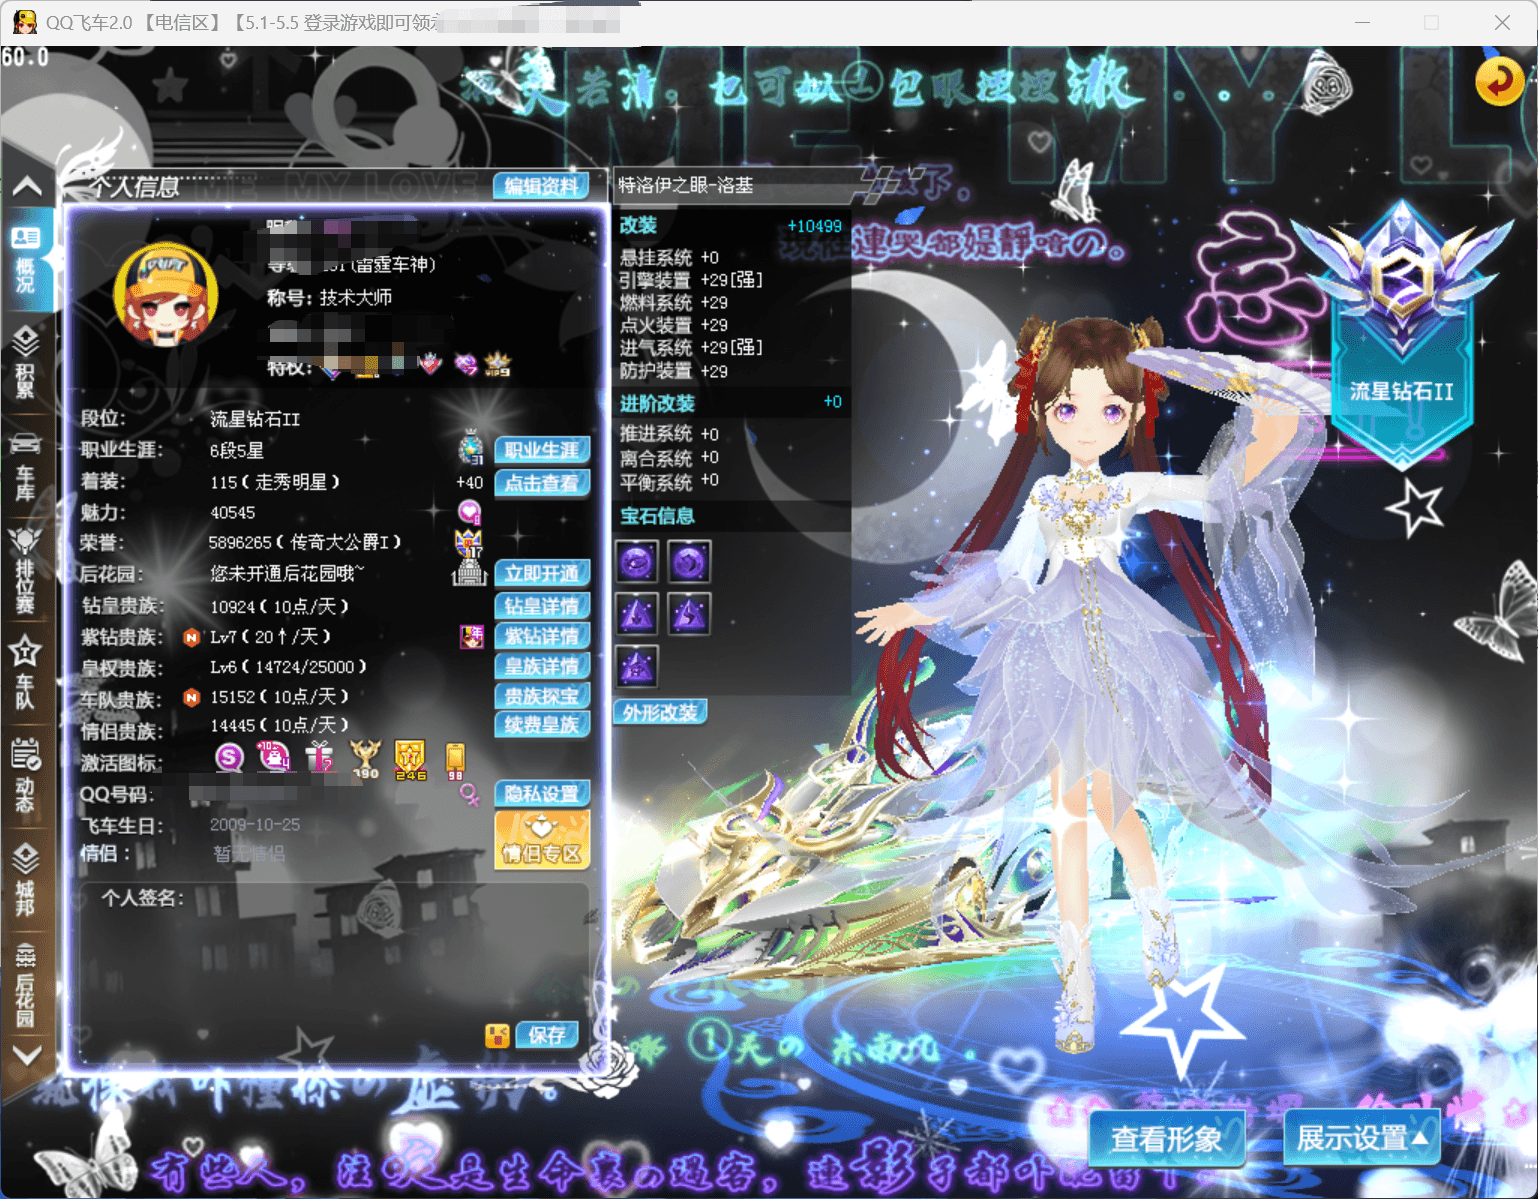This screenshot has height=1199, width=1538.
Task: Click the 称号: 技术大师 title text
Action: coord(329,298)
